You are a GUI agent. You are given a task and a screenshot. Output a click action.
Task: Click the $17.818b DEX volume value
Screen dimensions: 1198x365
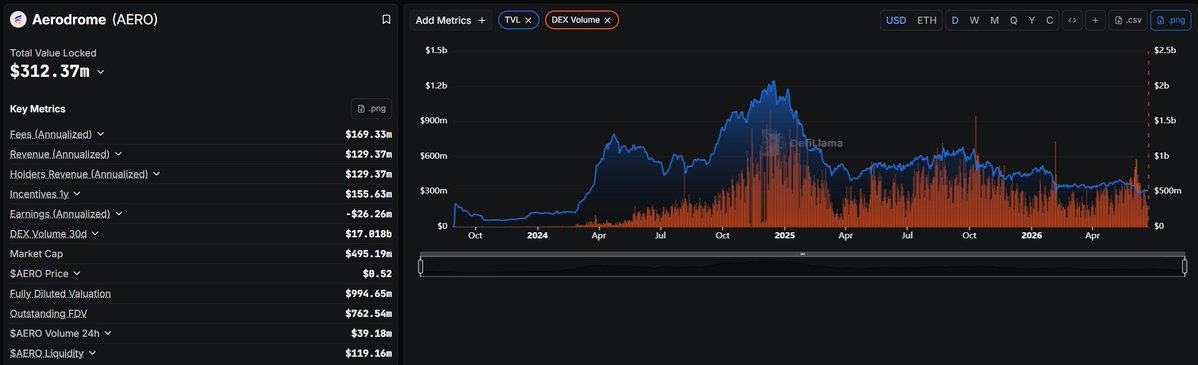click(x=368, y=234)
